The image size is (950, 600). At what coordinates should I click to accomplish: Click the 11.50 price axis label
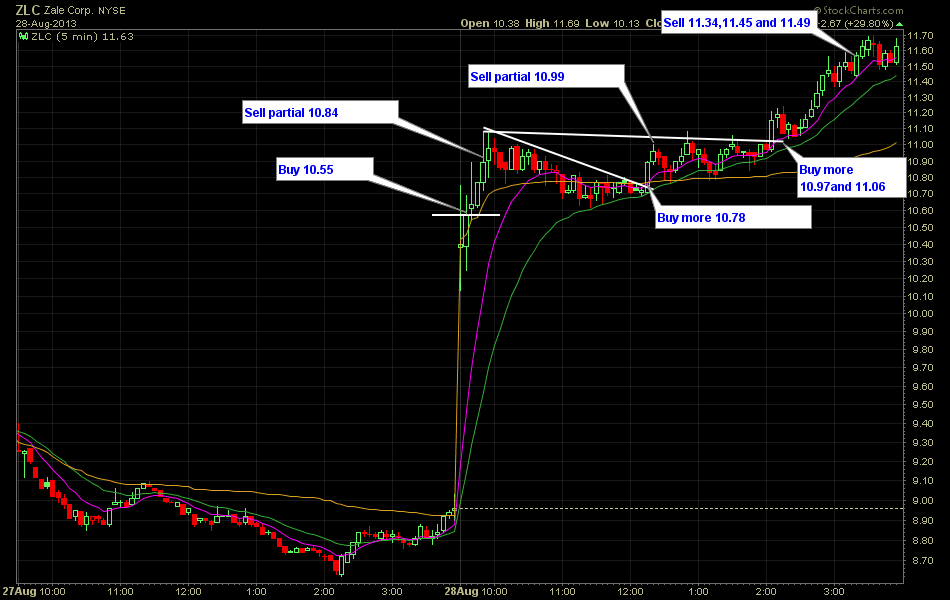click(x=920, y=66)
